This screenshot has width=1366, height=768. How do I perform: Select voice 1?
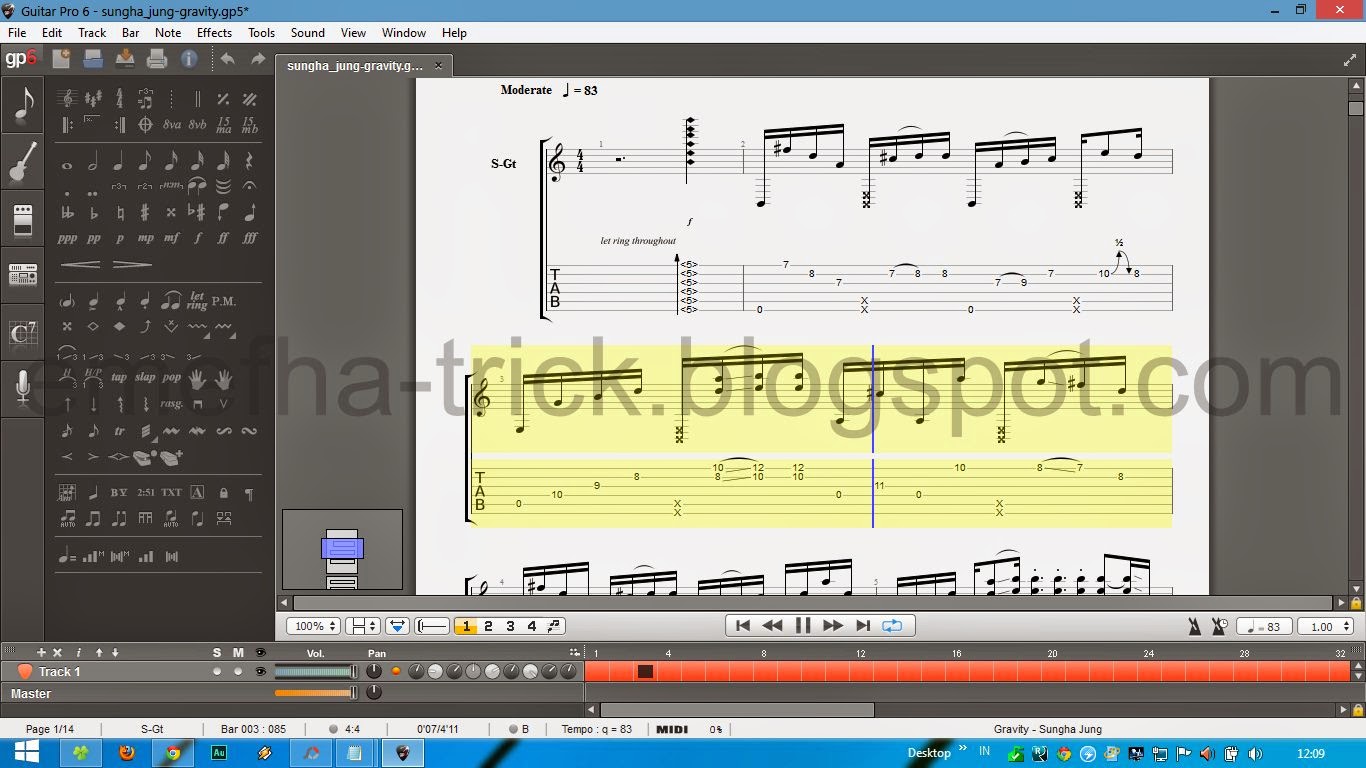click(465, 626)
